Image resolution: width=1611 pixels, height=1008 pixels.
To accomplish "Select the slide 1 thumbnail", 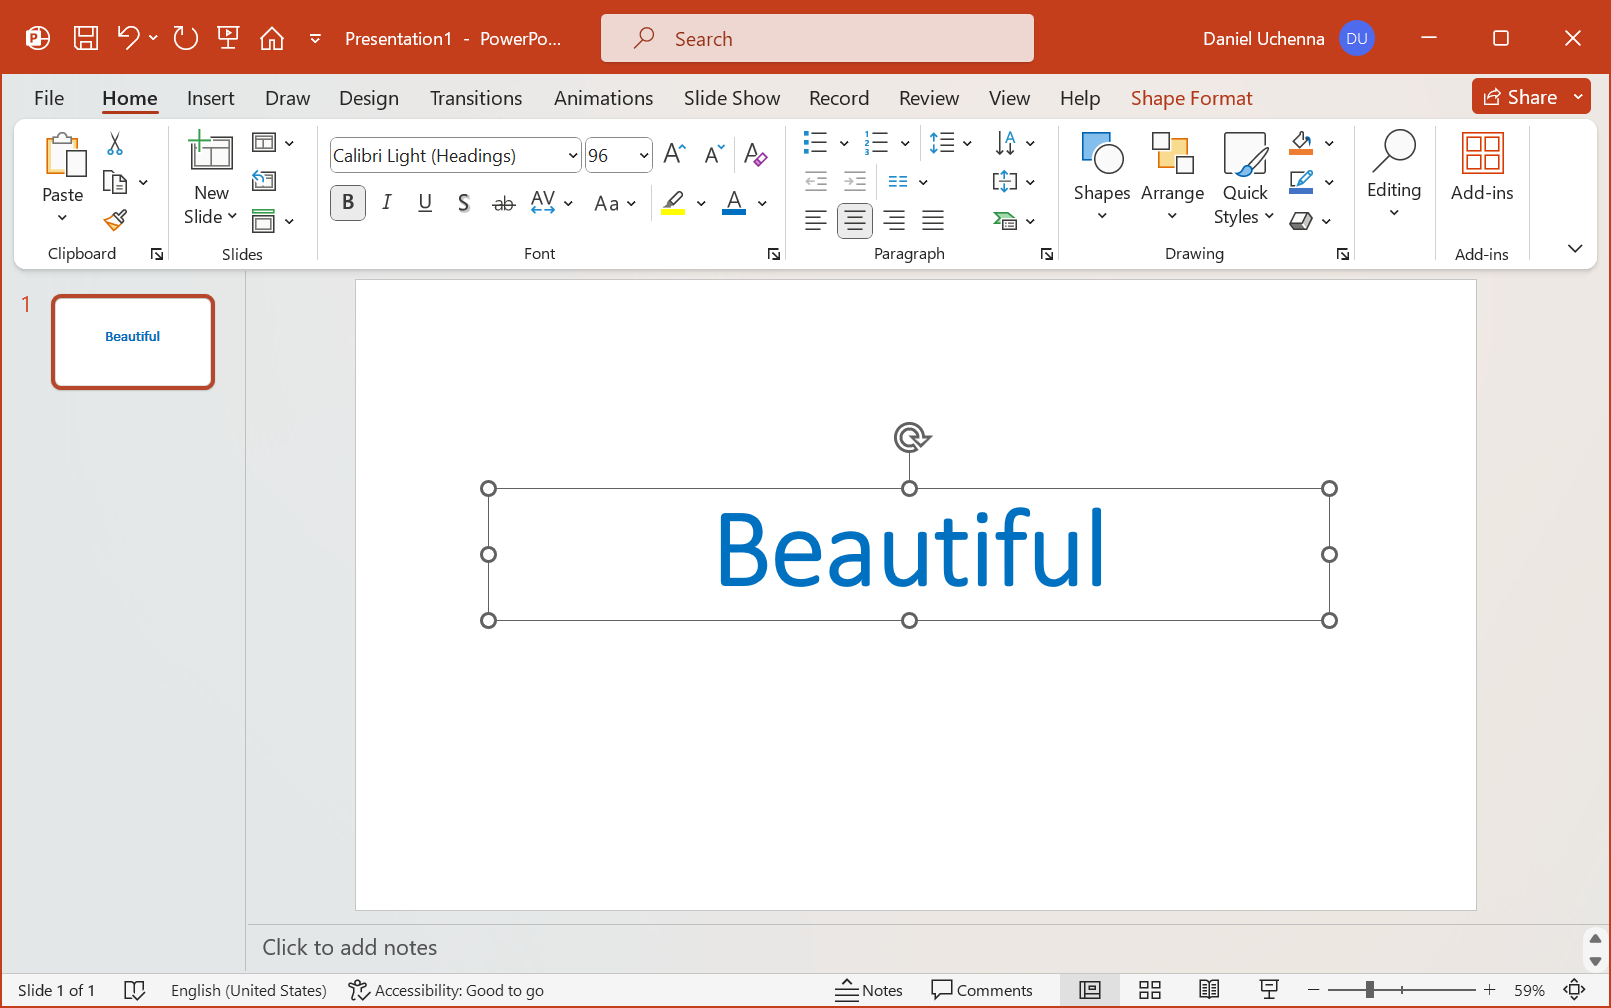I will [133, 341].
